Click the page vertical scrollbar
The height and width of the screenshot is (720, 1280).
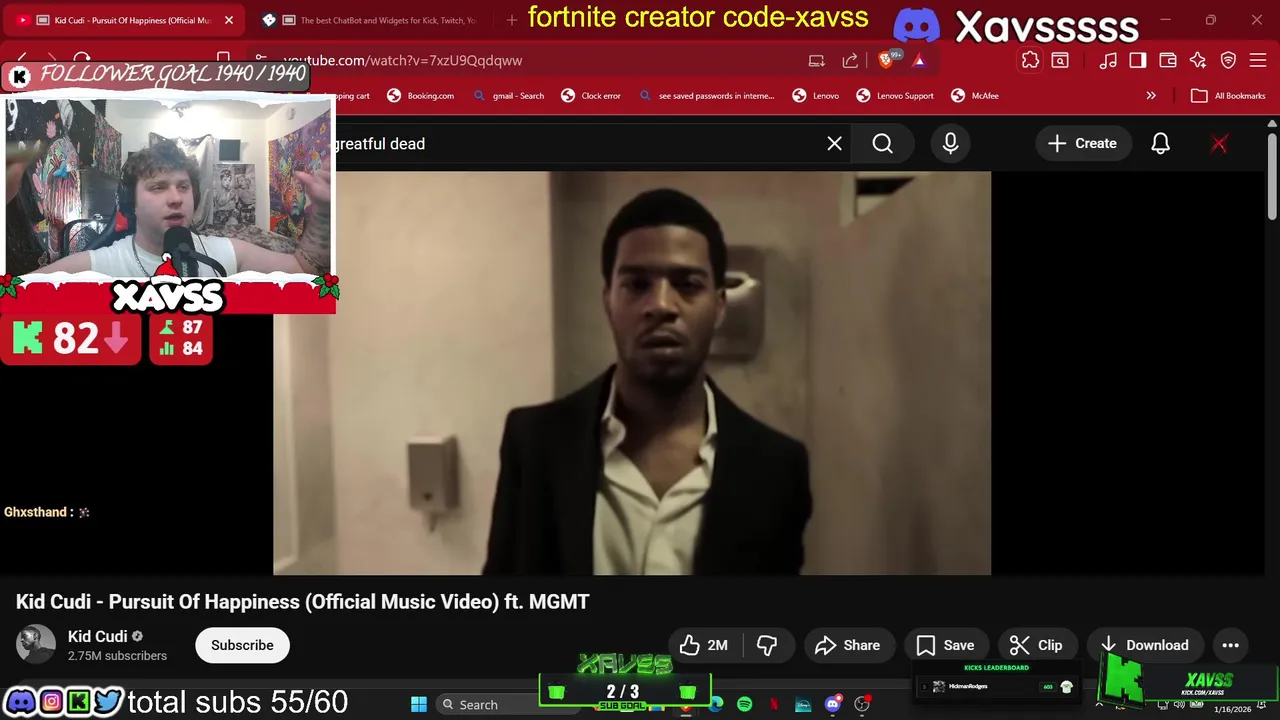[x=1272, y=175]
